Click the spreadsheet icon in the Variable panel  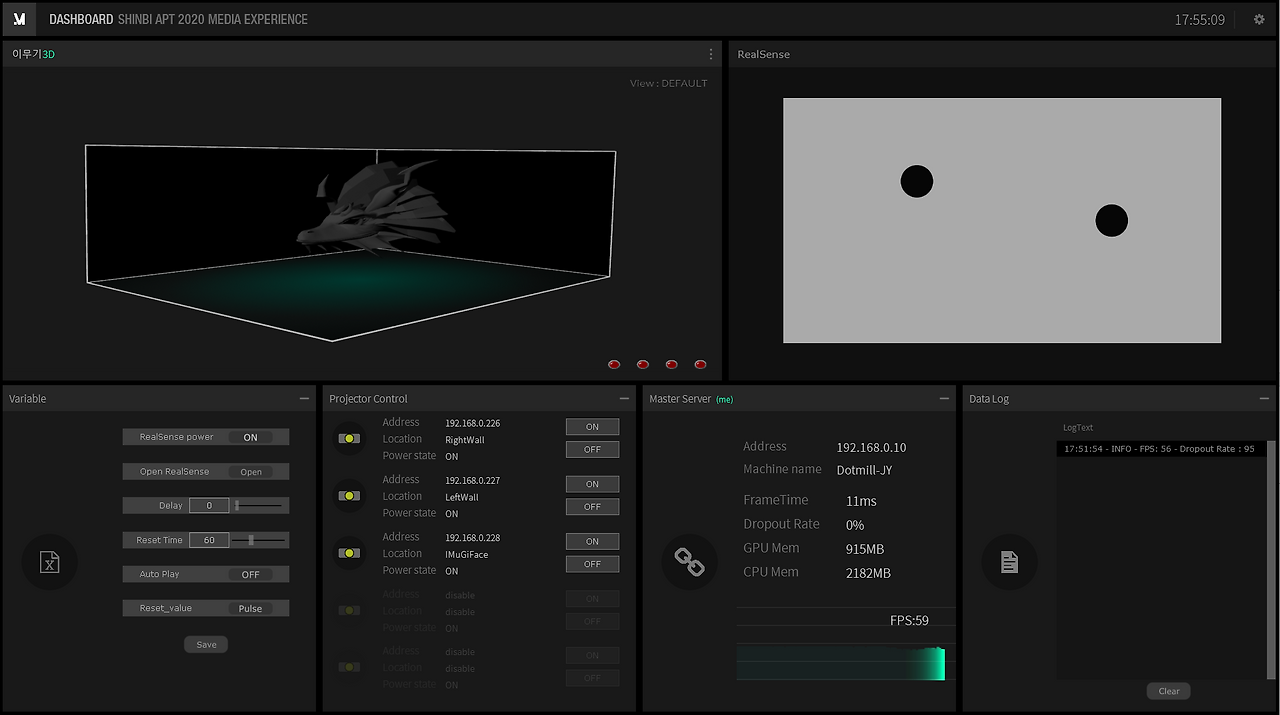(49, 562)
